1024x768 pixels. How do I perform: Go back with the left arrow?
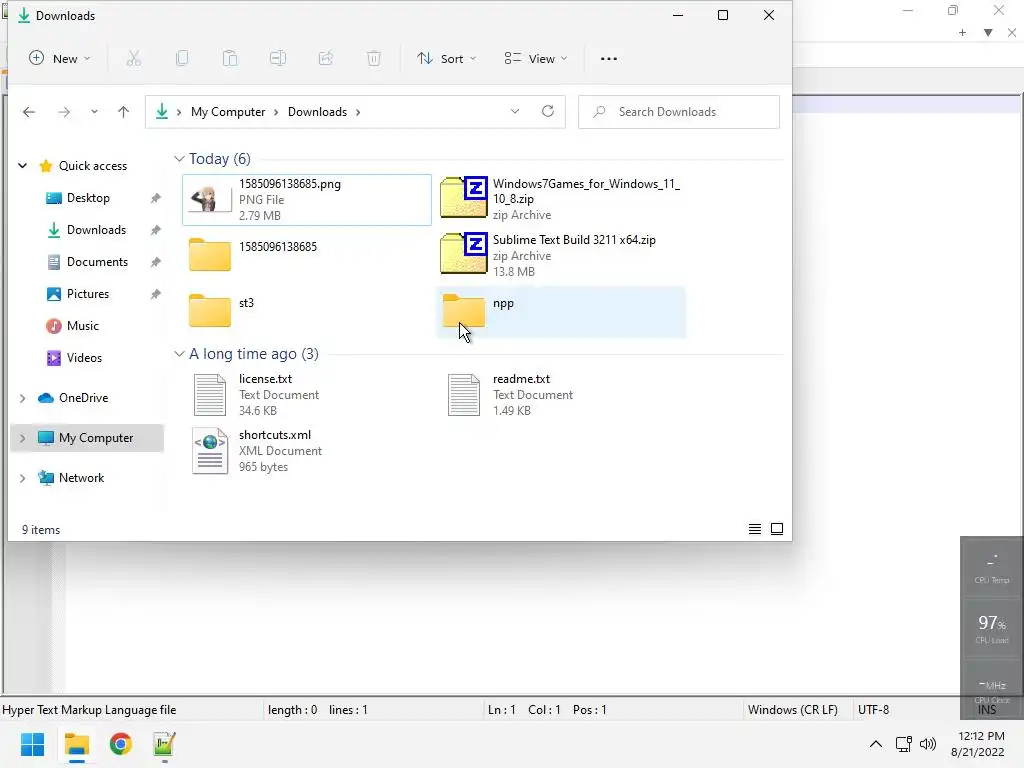[29, 112]
